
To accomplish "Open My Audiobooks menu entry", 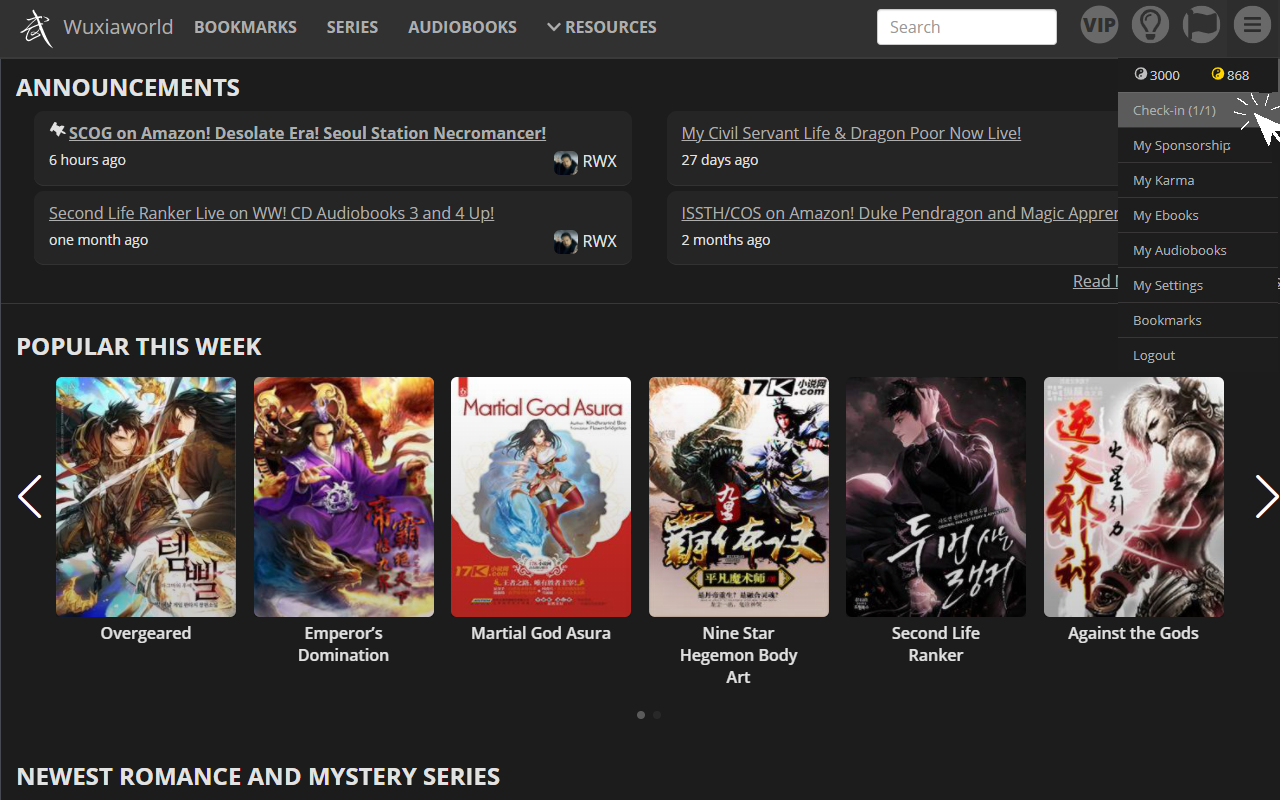I will click(1198, 250).
